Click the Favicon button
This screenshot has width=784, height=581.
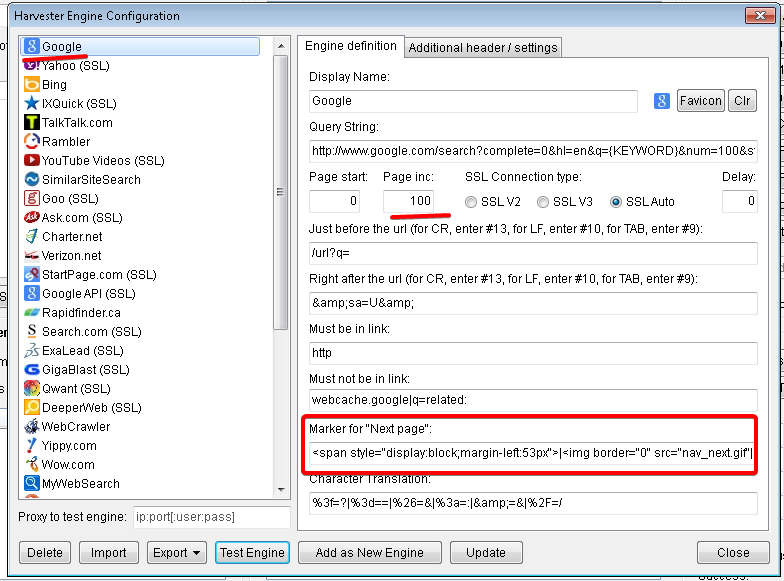tap(700, 101)
